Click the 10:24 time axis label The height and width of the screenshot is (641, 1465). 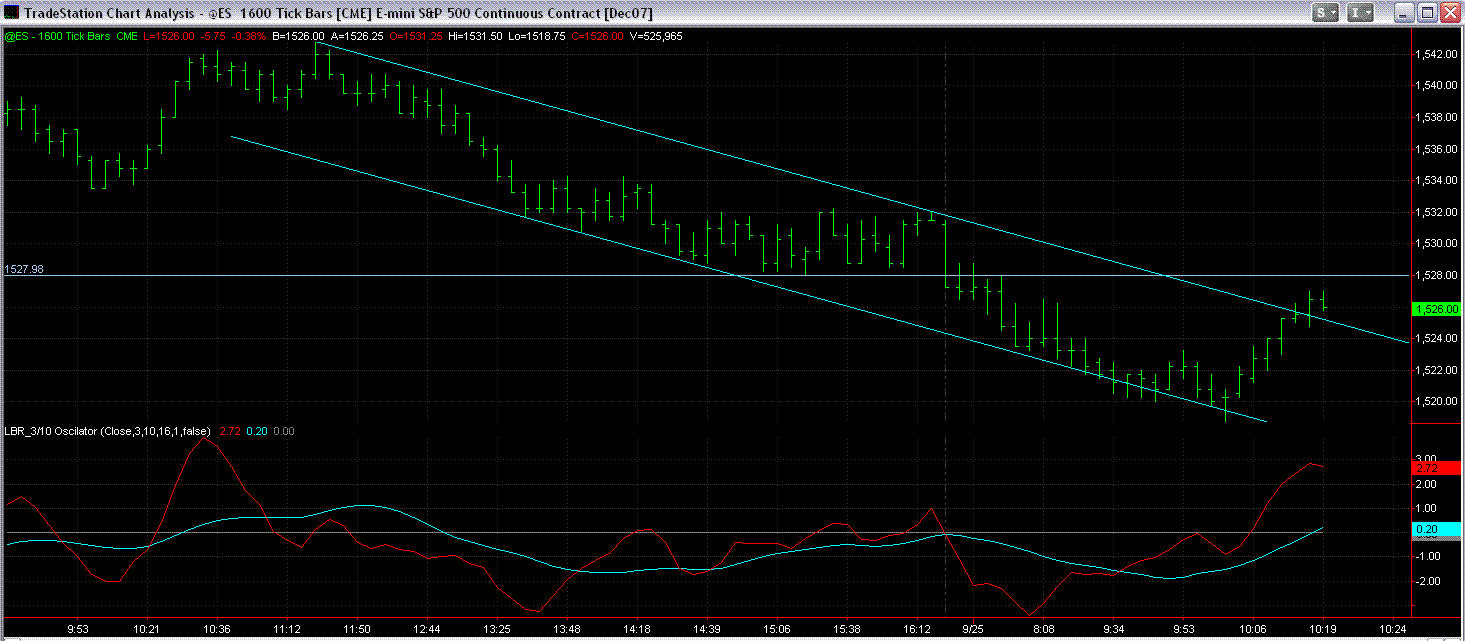coord(1393,629)
